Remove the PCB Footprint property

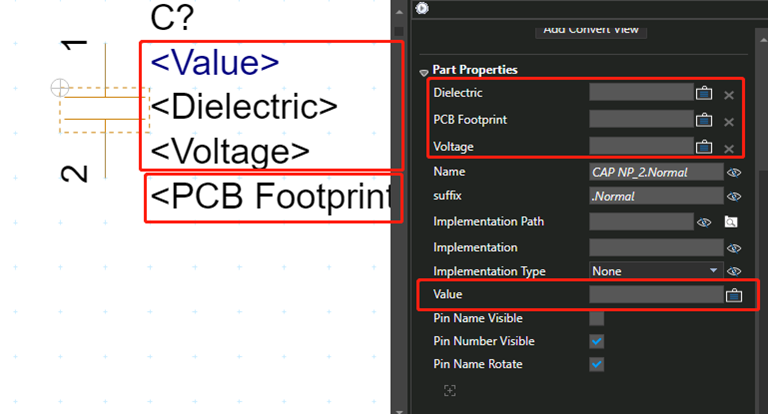729,121
